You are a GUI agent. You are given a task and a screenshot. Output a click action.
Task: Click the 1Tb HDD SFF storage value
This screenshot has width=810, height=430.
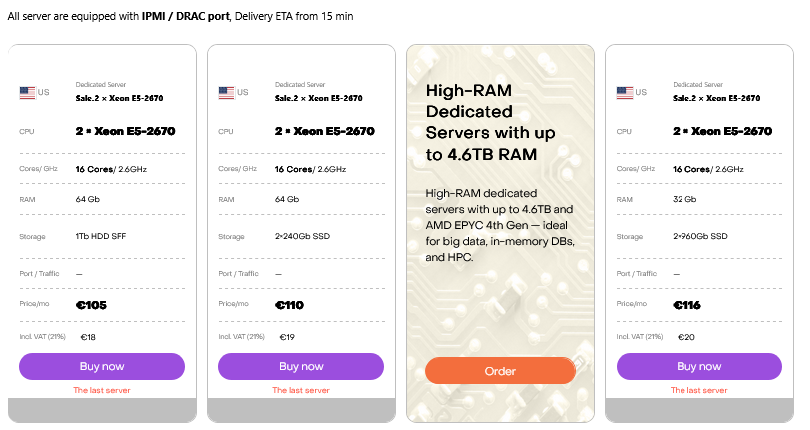[101, 237]
